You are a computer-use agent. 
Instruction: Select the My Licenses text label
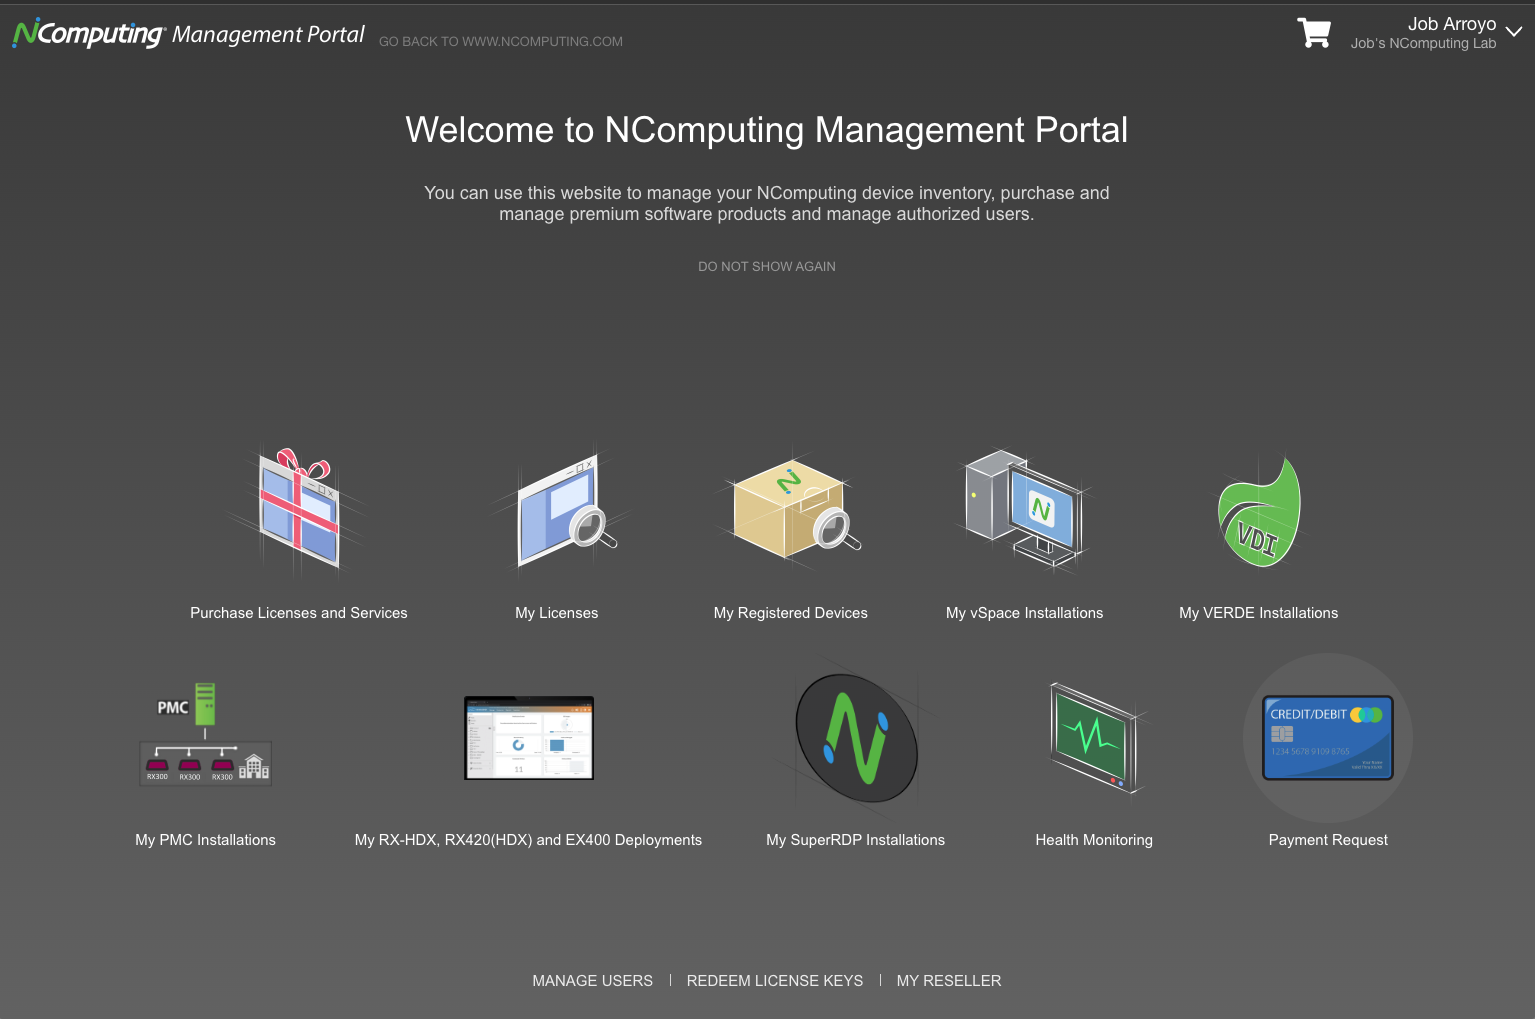point(557,613)
